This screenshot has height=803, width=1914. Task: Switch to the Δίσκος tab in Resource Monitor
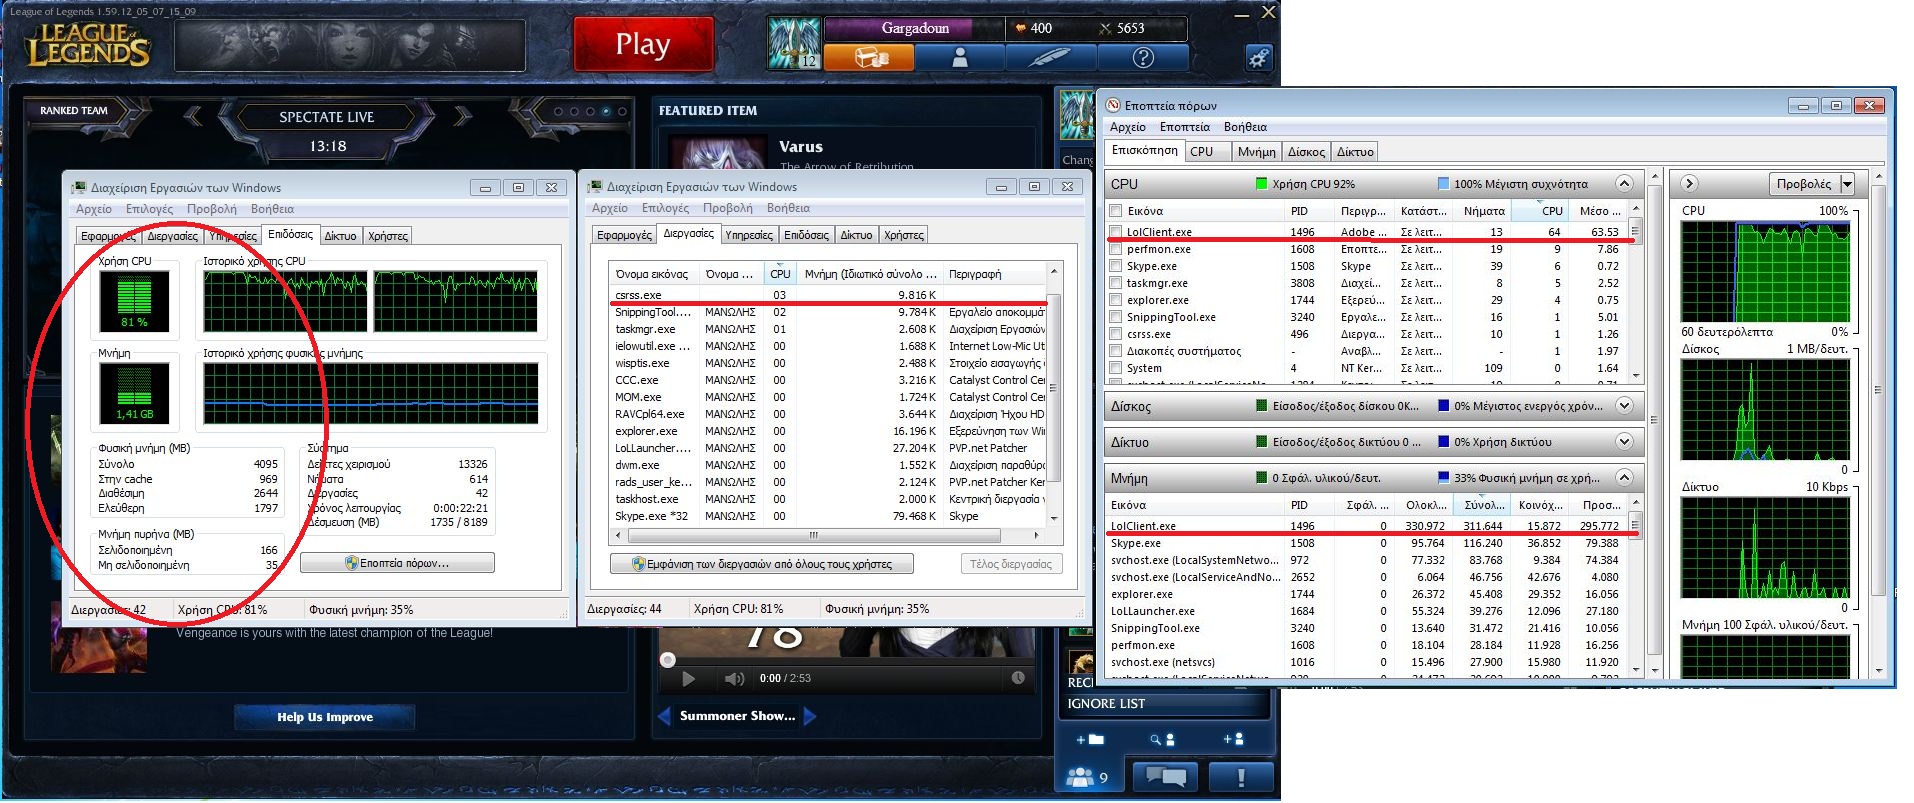[1306, 152]
